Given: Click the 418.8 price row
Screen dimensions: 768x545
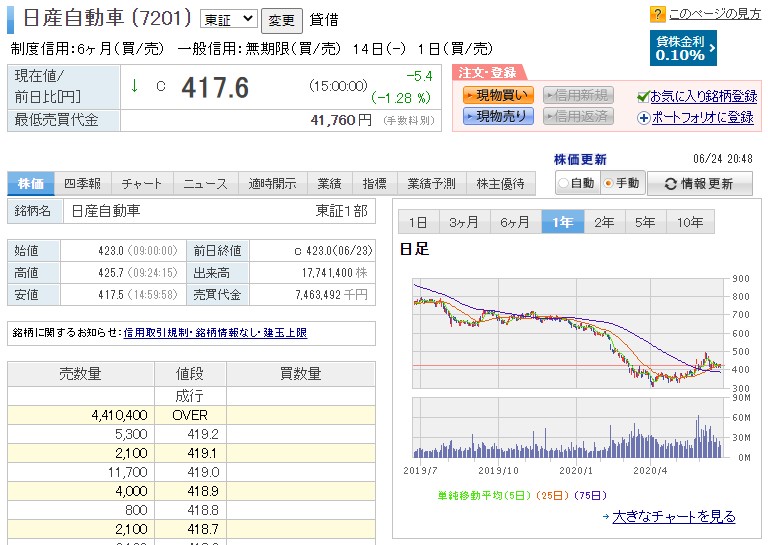Looking at the screenshot, I should click(192, 510).
